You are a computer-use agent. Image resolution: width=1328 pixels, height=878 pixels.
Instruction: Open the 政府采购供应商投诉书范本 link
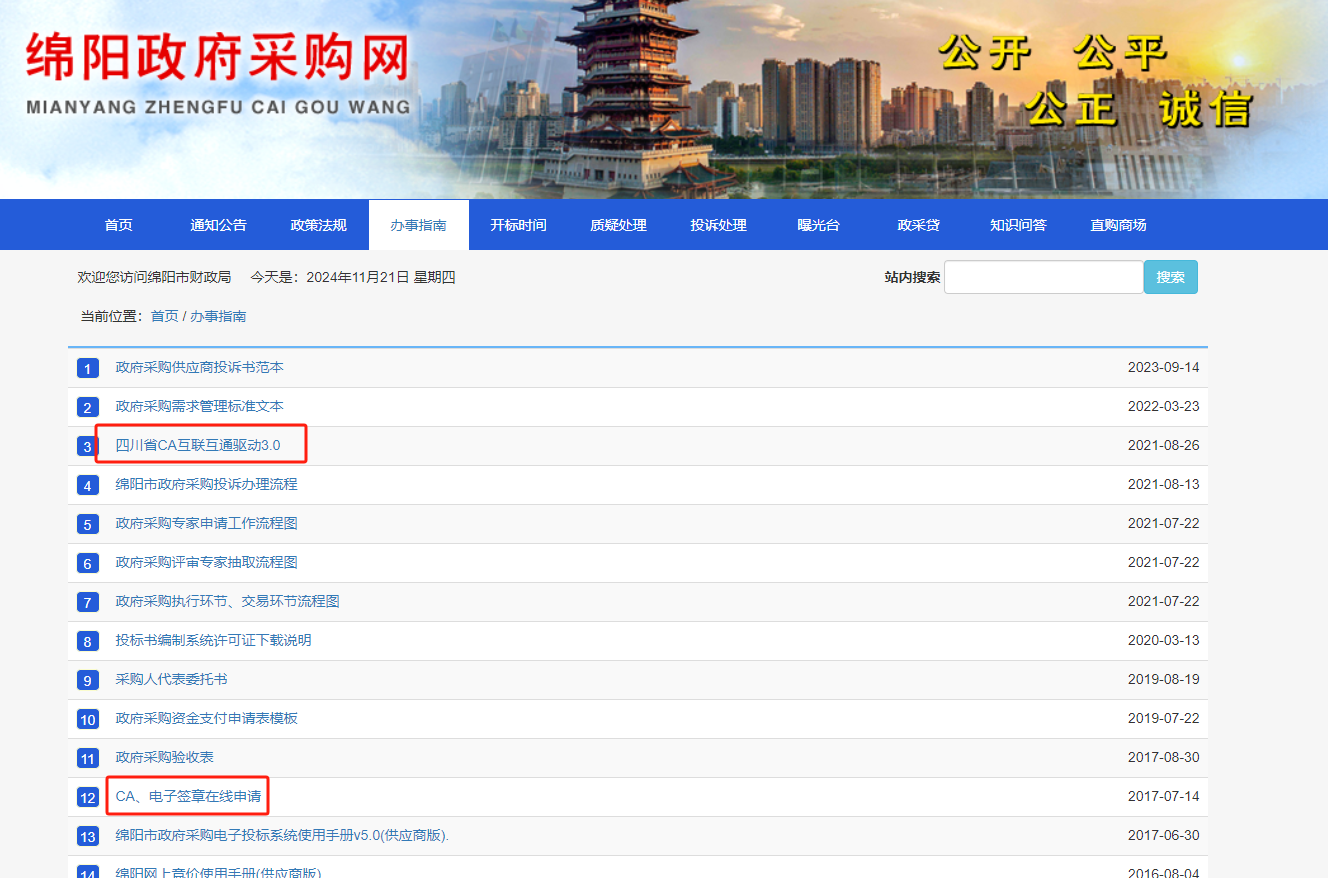pyautogui.click(x=199, y=367)
